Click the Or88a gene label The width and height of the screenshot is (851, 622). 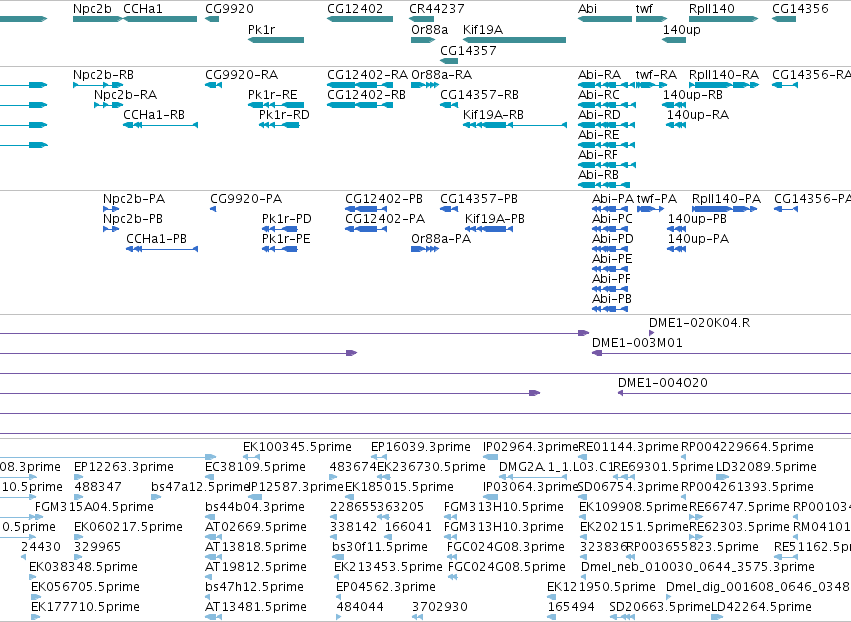pos(430,29)
